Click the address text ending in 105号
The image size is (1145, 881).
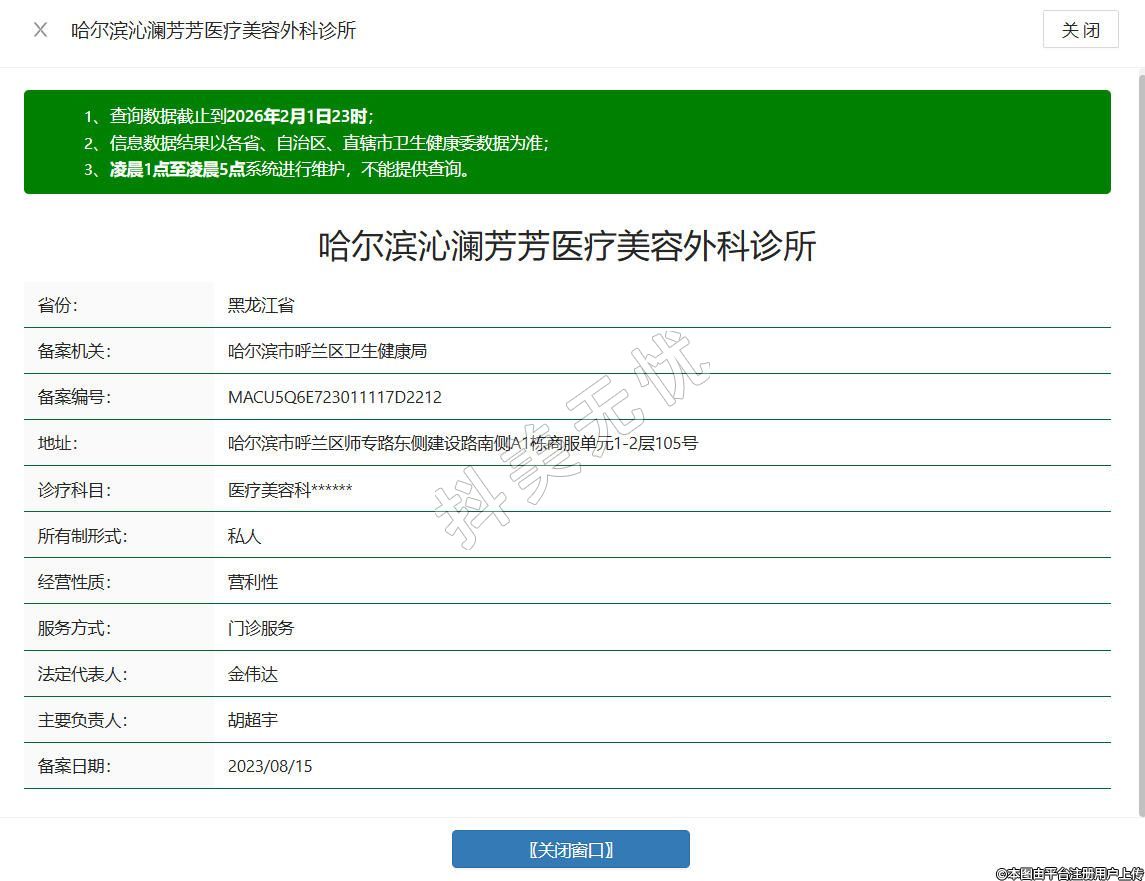pos(462,443)
